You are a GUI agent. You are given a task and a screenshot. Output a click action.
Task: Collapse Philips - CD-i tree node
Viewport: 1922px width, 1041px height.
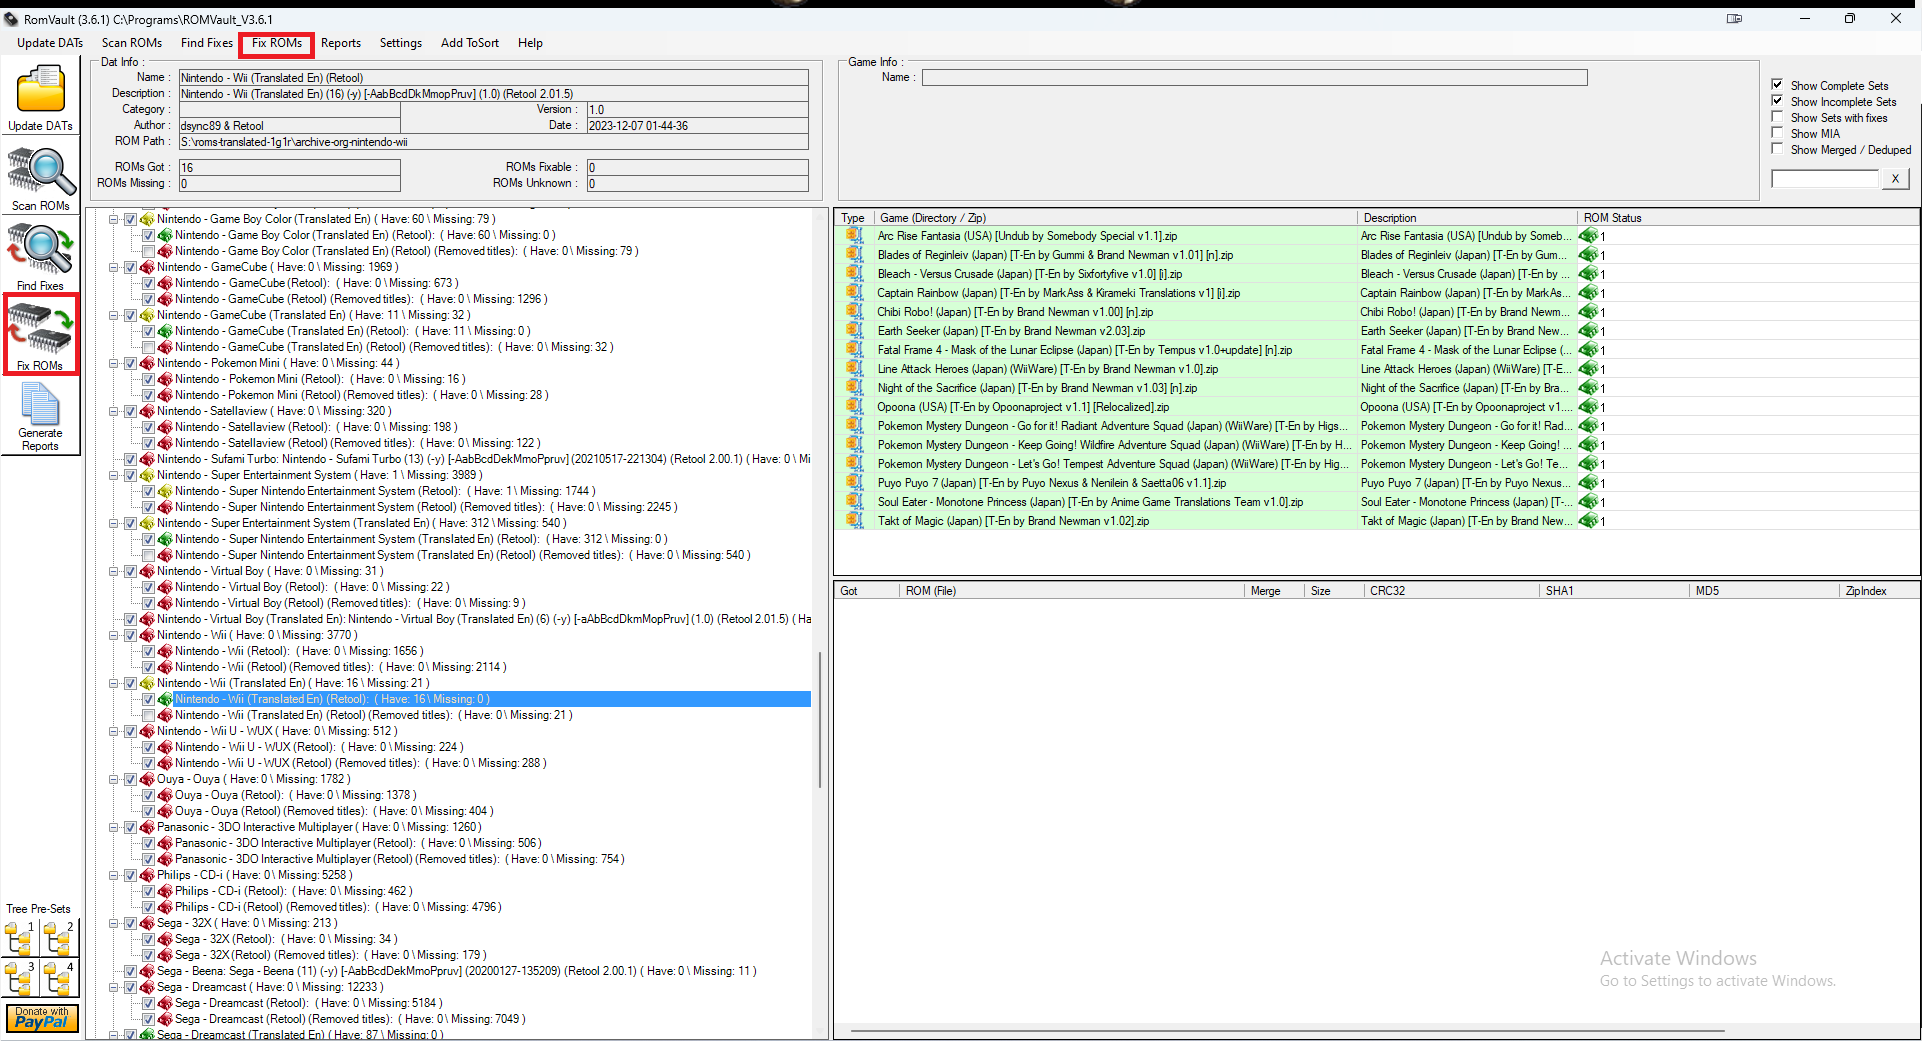113,875
